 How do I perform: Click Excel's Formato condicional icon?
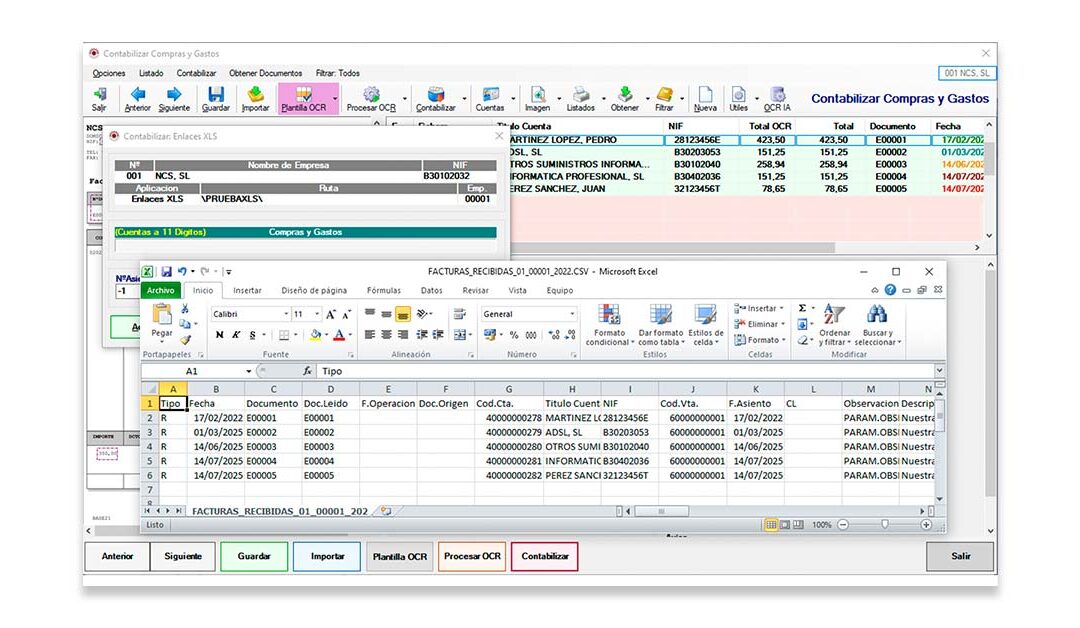click(x=610, y=324)
